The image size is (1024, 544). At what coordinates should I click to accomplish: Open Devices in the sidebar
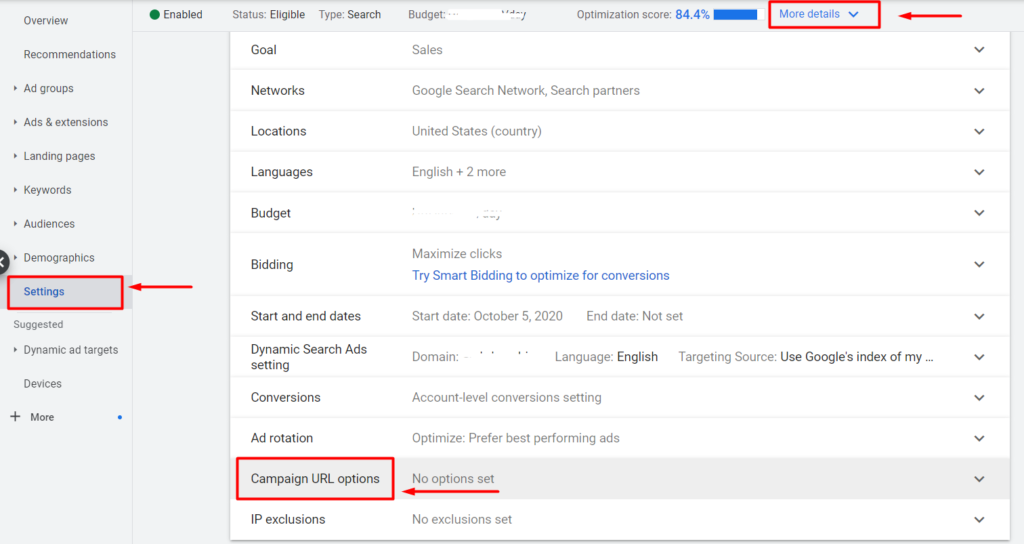(x=42, y=384)
